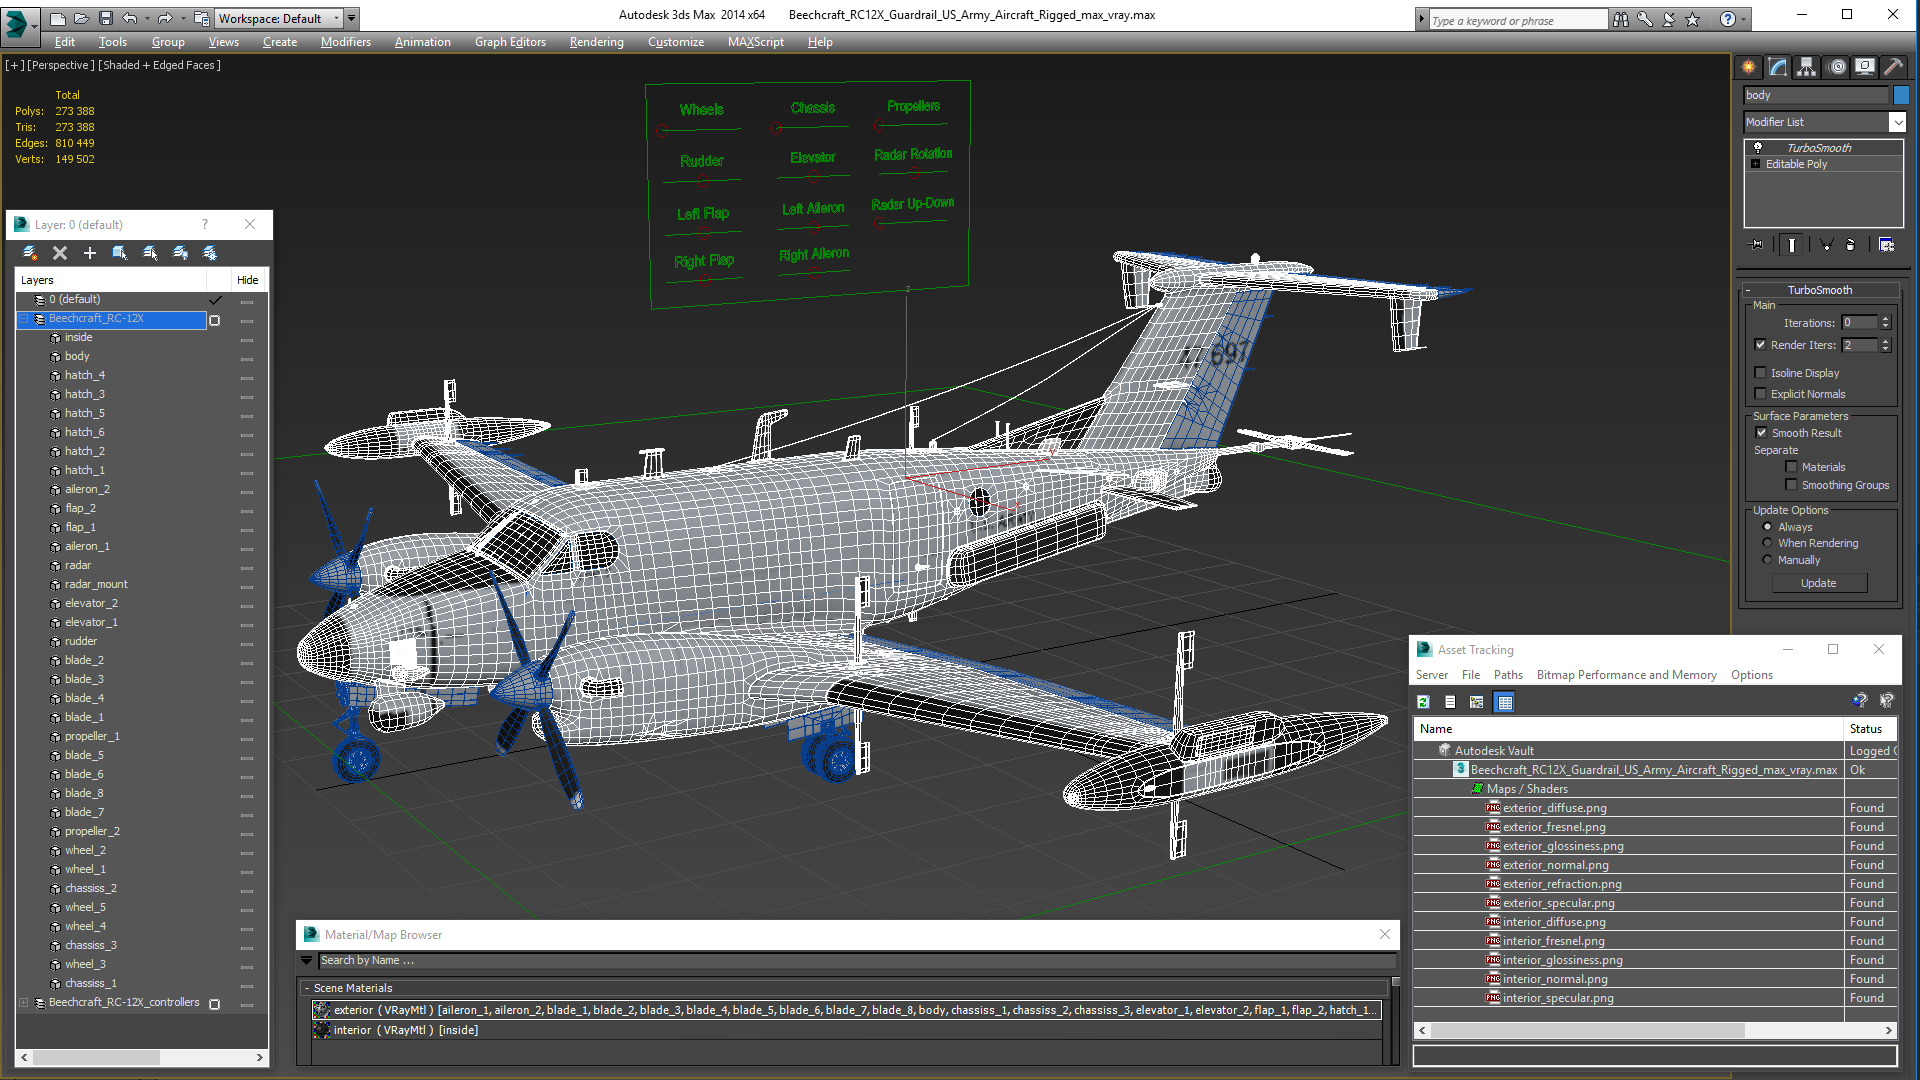Image resolution: width=1920 pixels, height=1080 pixels.
Task: Click Add Selected Objects plus icon in Layer dialog
Action: [x=90, y=253]
